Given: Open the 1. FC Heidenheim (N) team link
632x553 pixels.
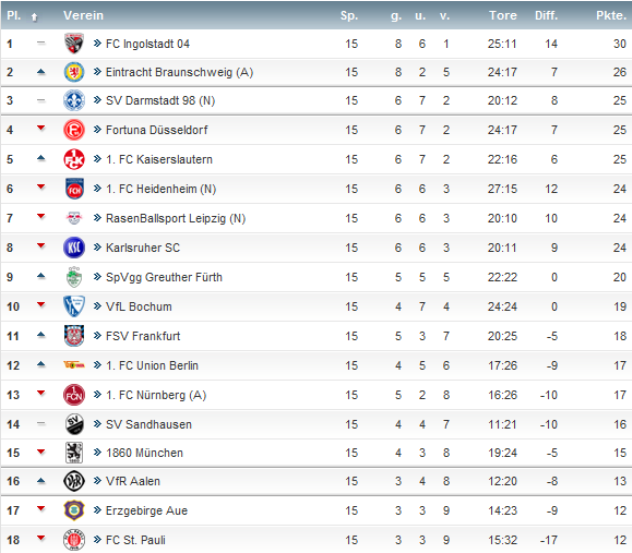Looking at the screenshot, I should [160, 189].
